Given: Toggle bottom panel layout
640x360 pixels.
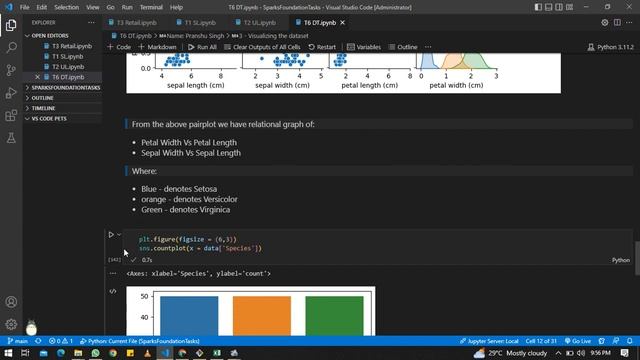Looking at the screenshot, I should 549,7.
